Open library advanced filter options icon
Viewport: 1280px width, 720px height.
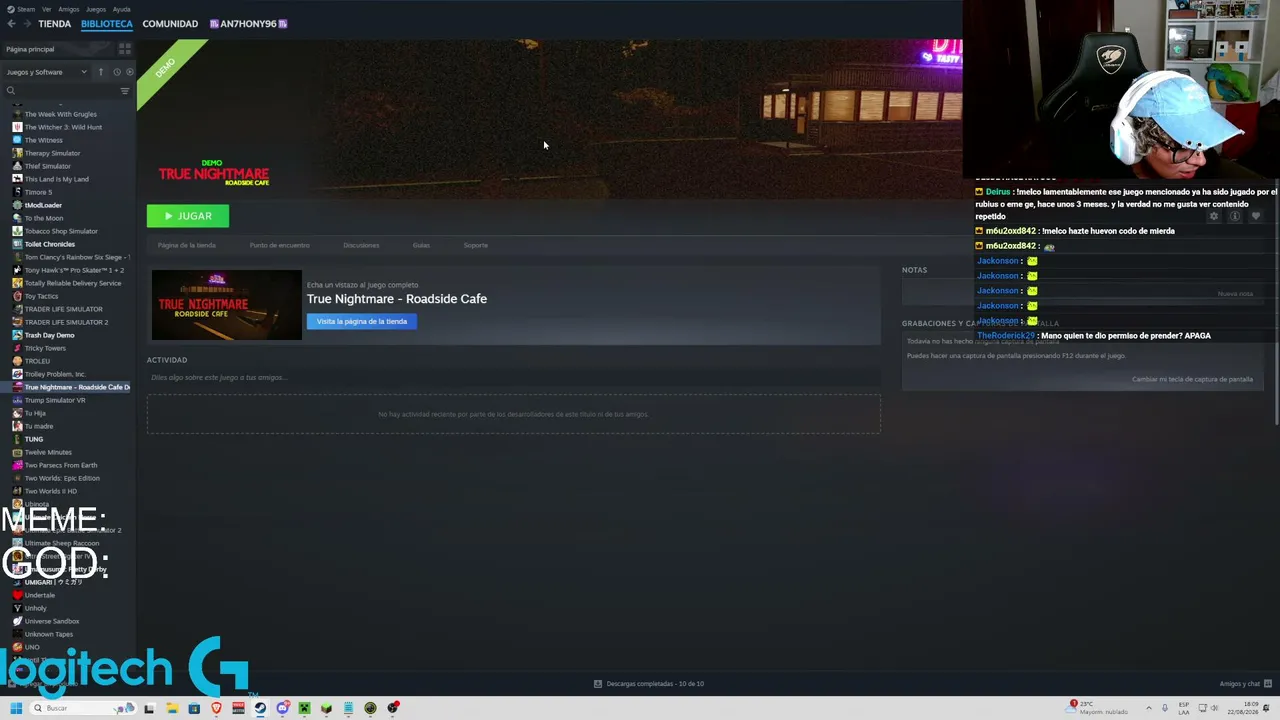[x=125, y=91]
